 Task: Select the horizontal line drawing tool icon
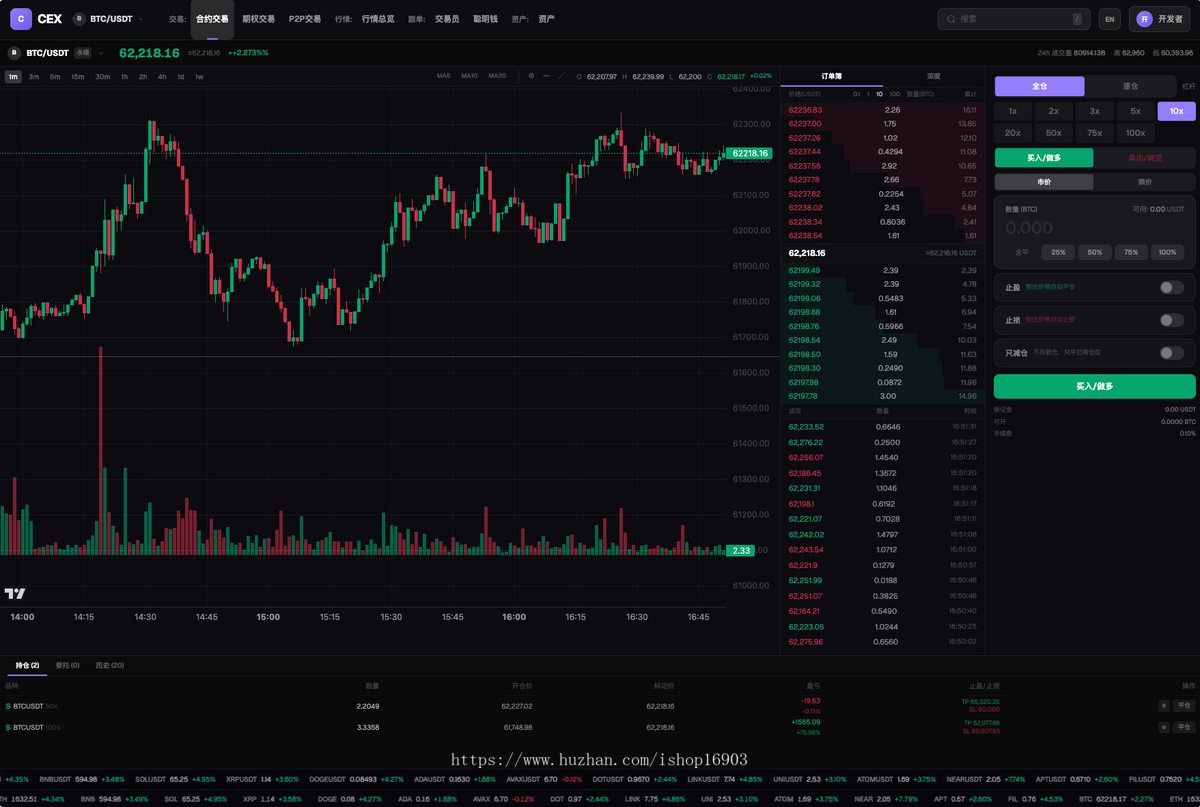[x=546, y=76]
